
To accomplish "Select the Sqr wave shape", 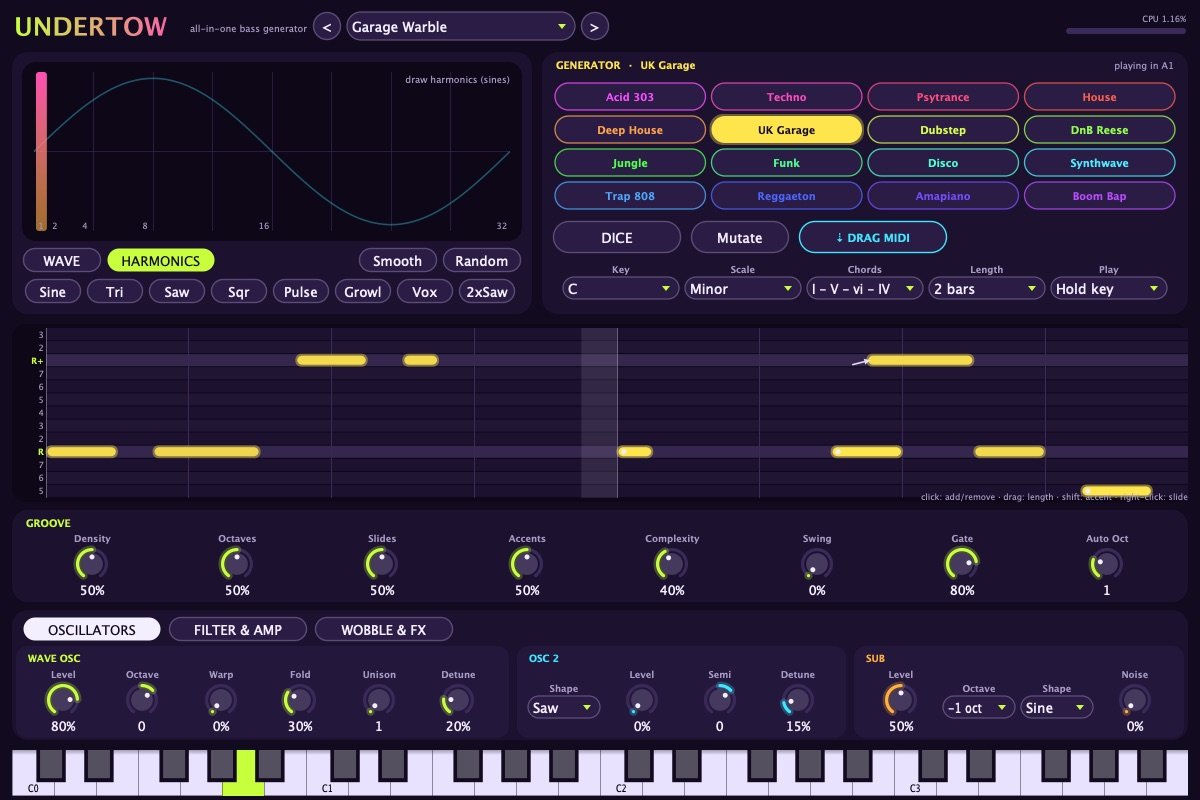I will [239, 292].
